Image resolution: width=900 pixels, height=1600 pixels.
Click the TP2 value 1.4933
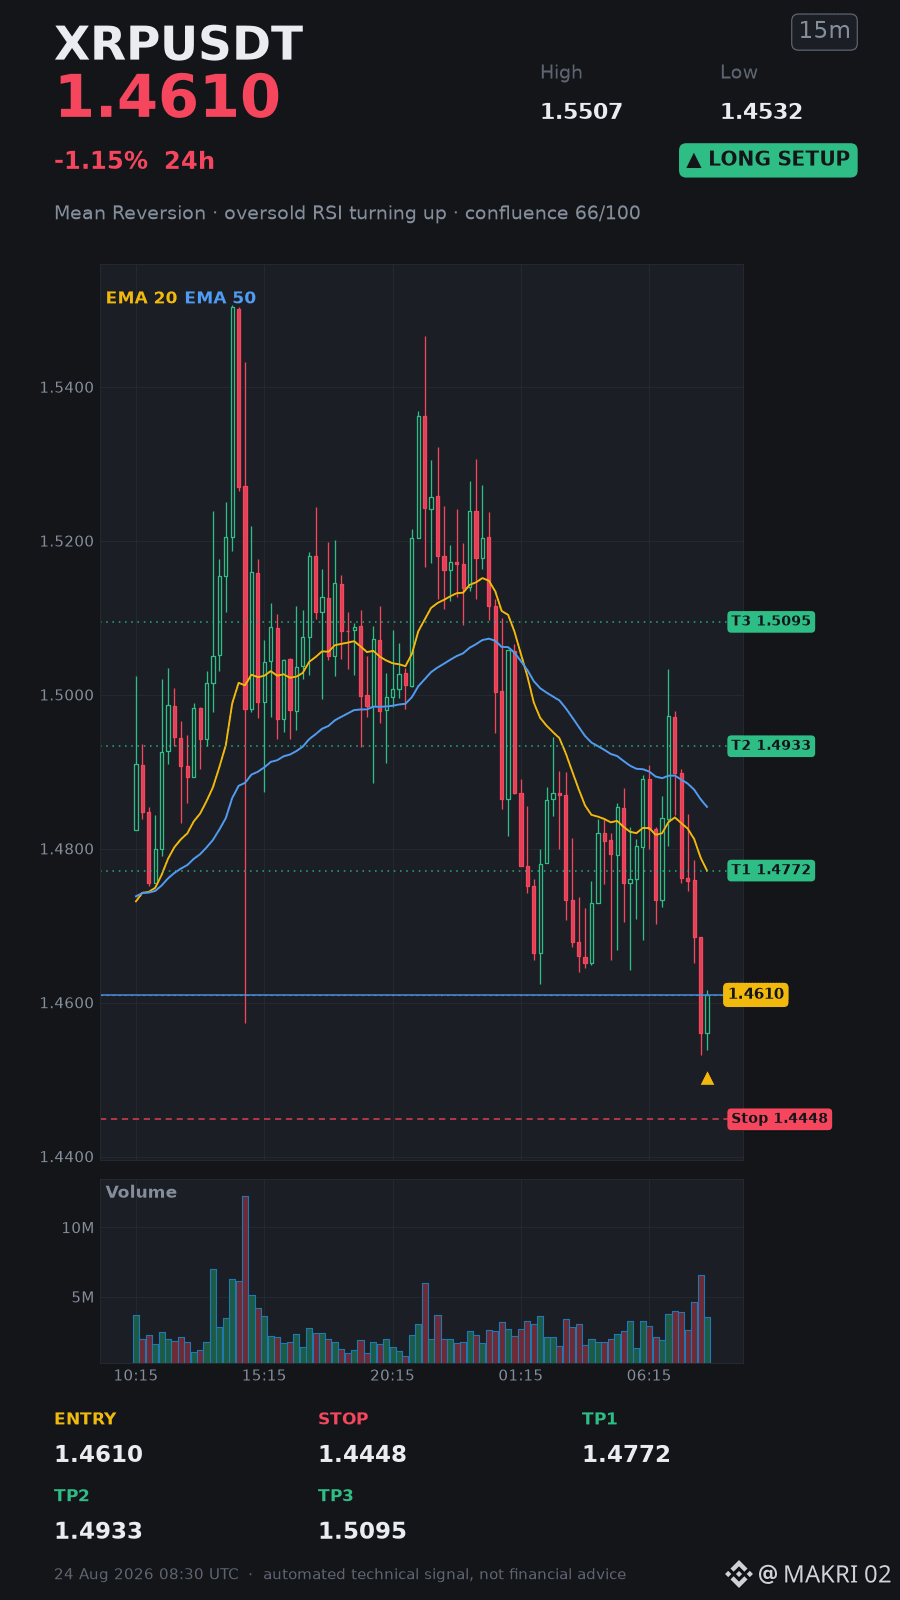[x=98, y=1532]
